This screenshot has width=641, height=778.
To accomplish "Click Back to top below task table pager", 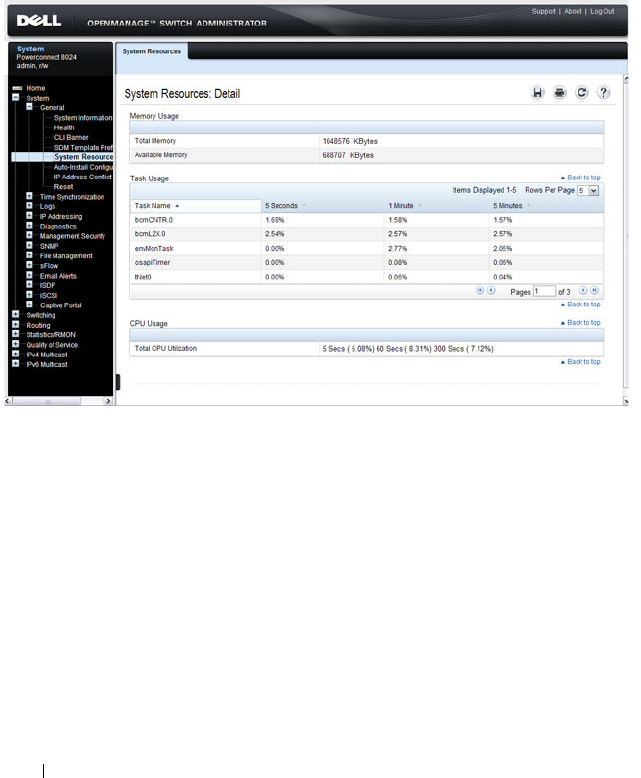I will 580,304.
